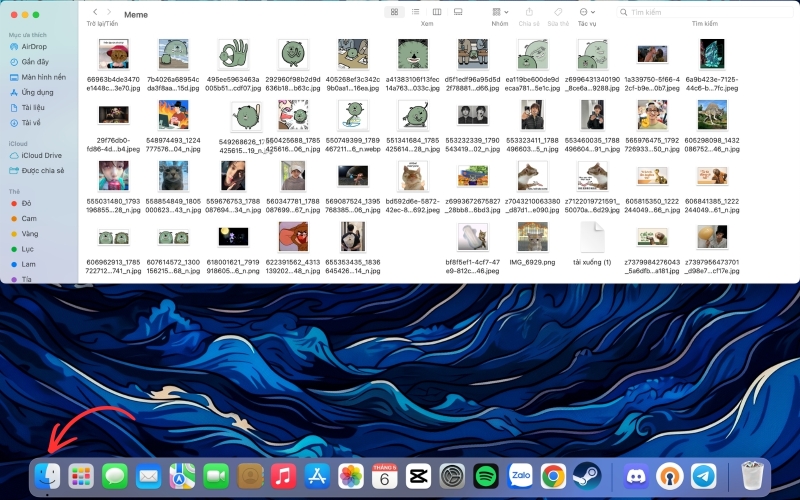Go forward using the Finder forward arrow

click(109, 12)
